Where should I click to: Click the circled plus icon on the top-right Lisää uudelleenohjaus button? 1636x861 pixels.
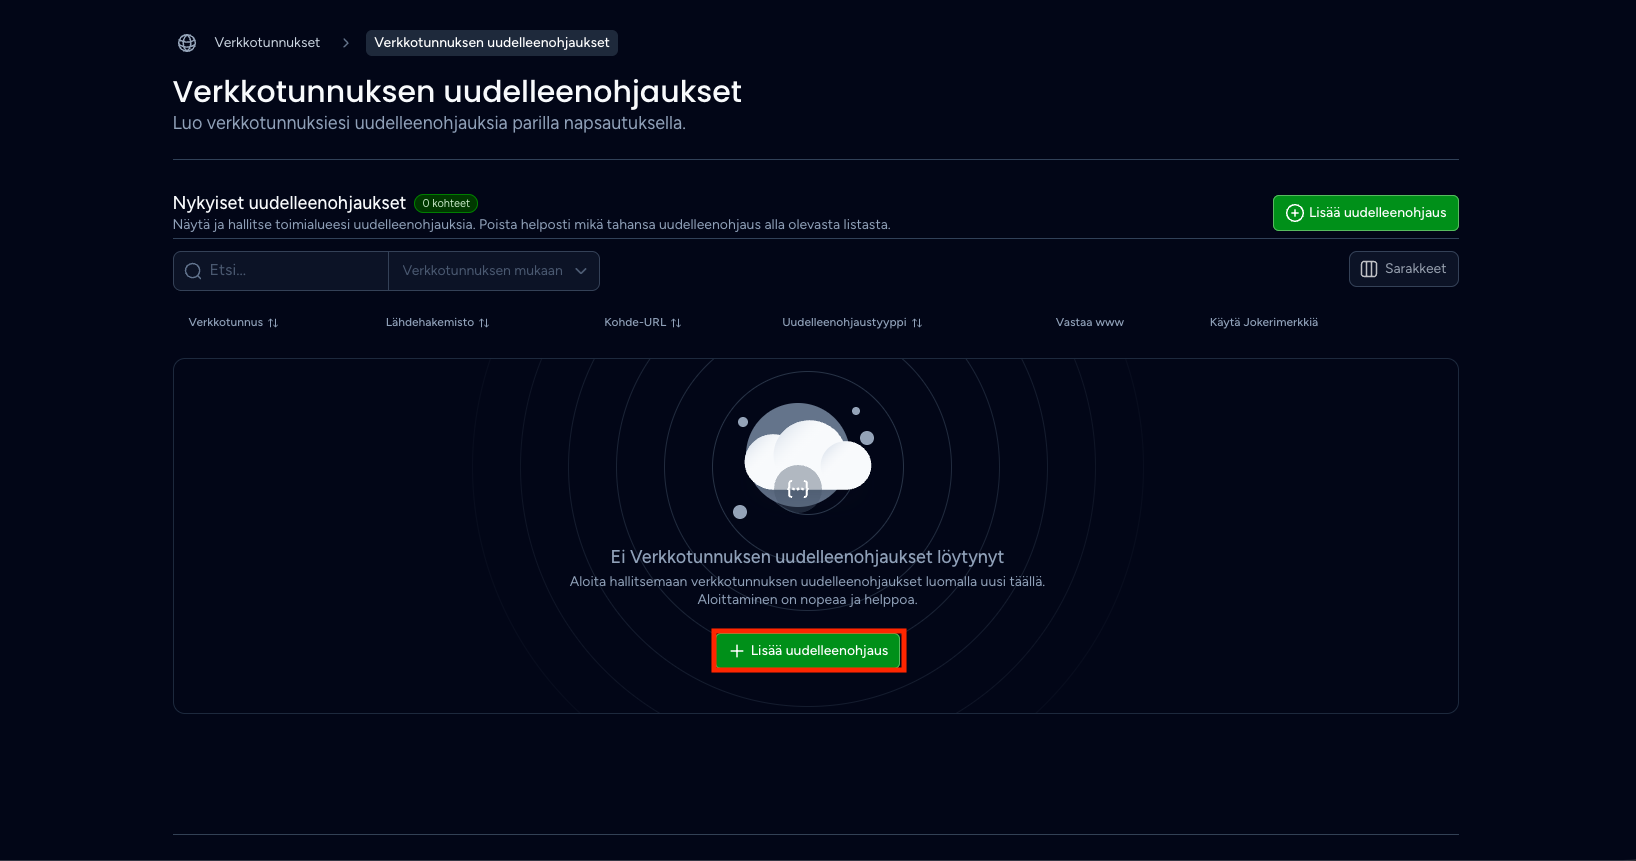pos(1294,213)
